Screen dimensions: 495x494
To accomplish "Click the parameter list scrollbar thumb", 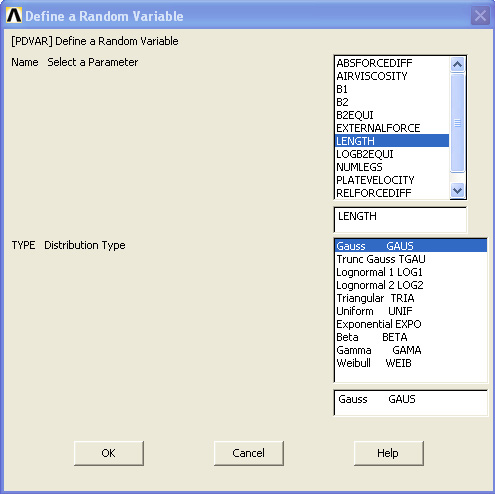I will (457, 123).
